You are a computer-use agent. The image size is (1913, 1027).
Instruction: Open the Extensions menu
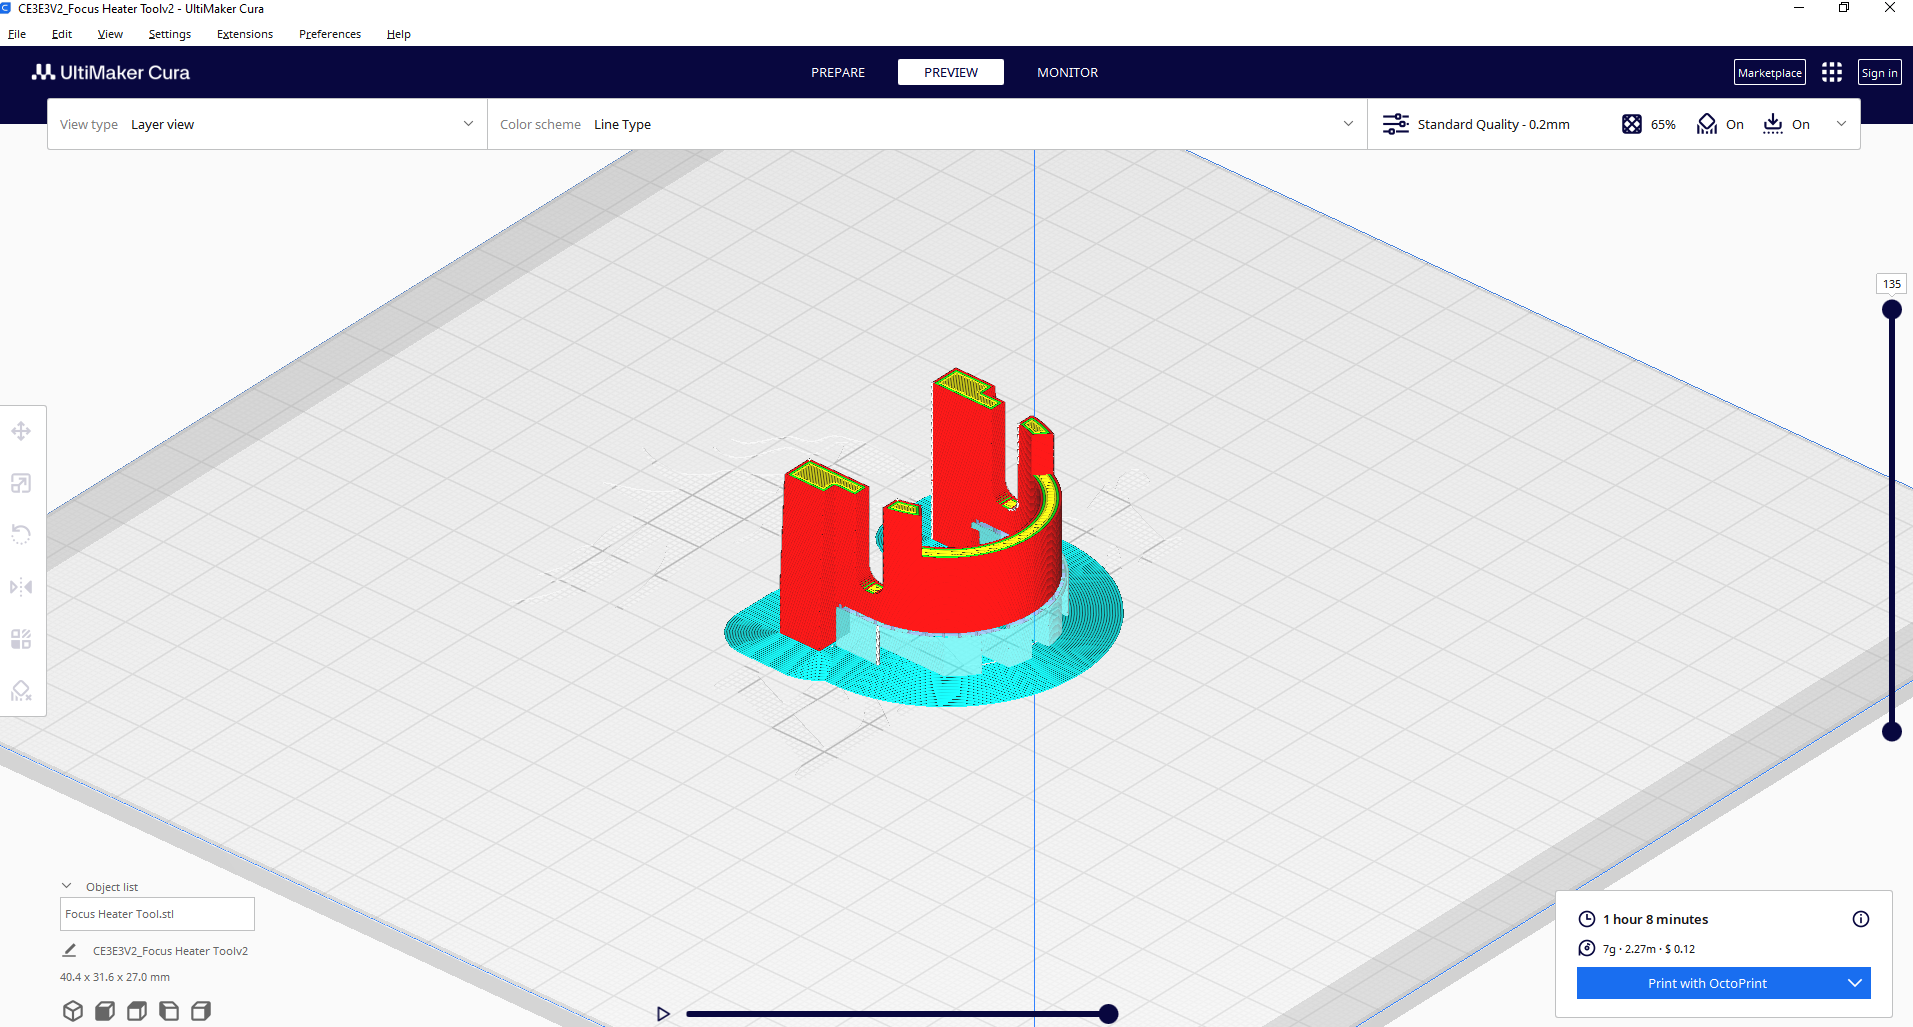245,34
